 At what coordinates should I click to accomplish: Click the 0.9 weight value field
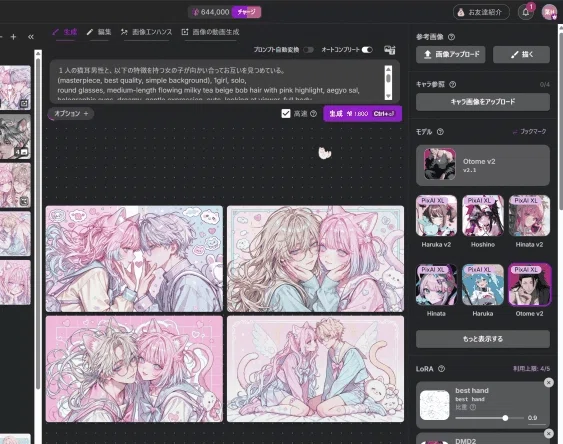coord(536,418)
